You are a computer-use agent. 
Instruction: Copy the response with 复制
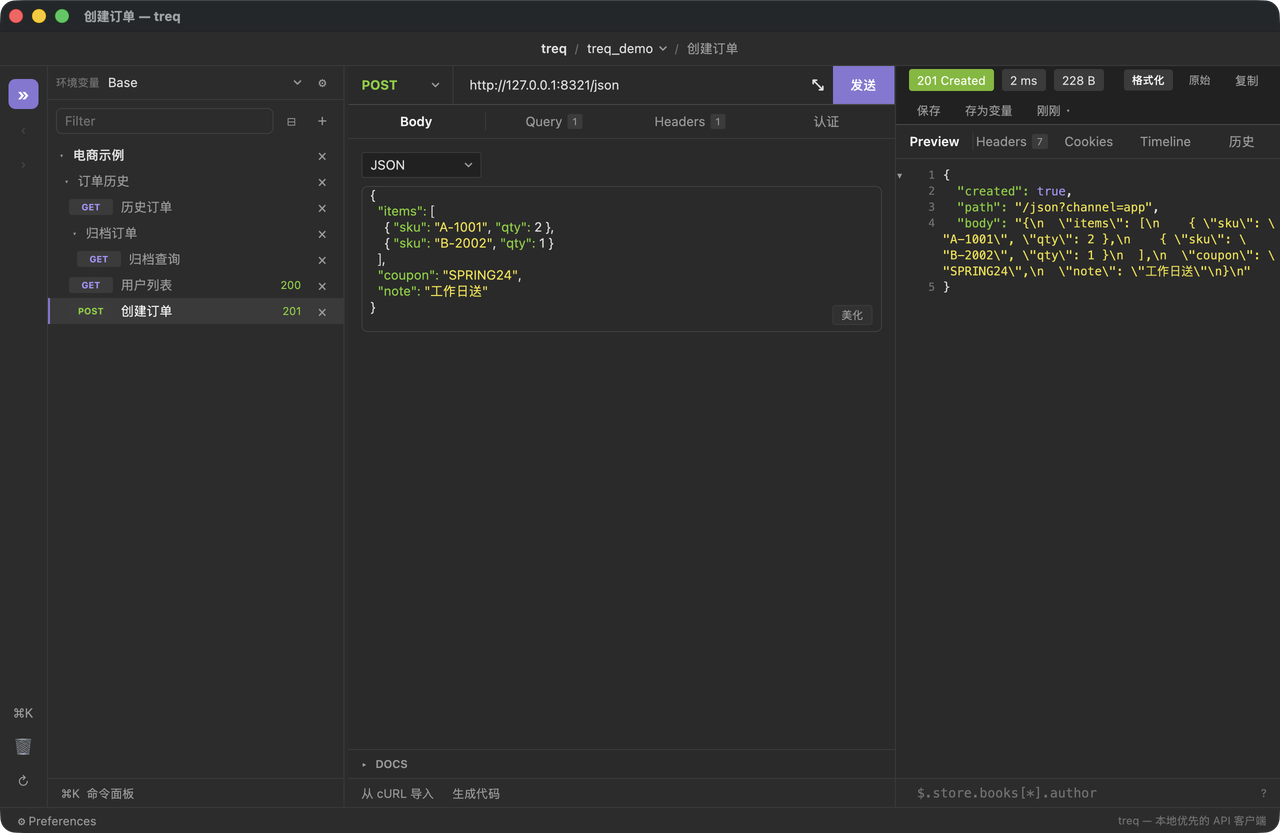[1247, 81]
